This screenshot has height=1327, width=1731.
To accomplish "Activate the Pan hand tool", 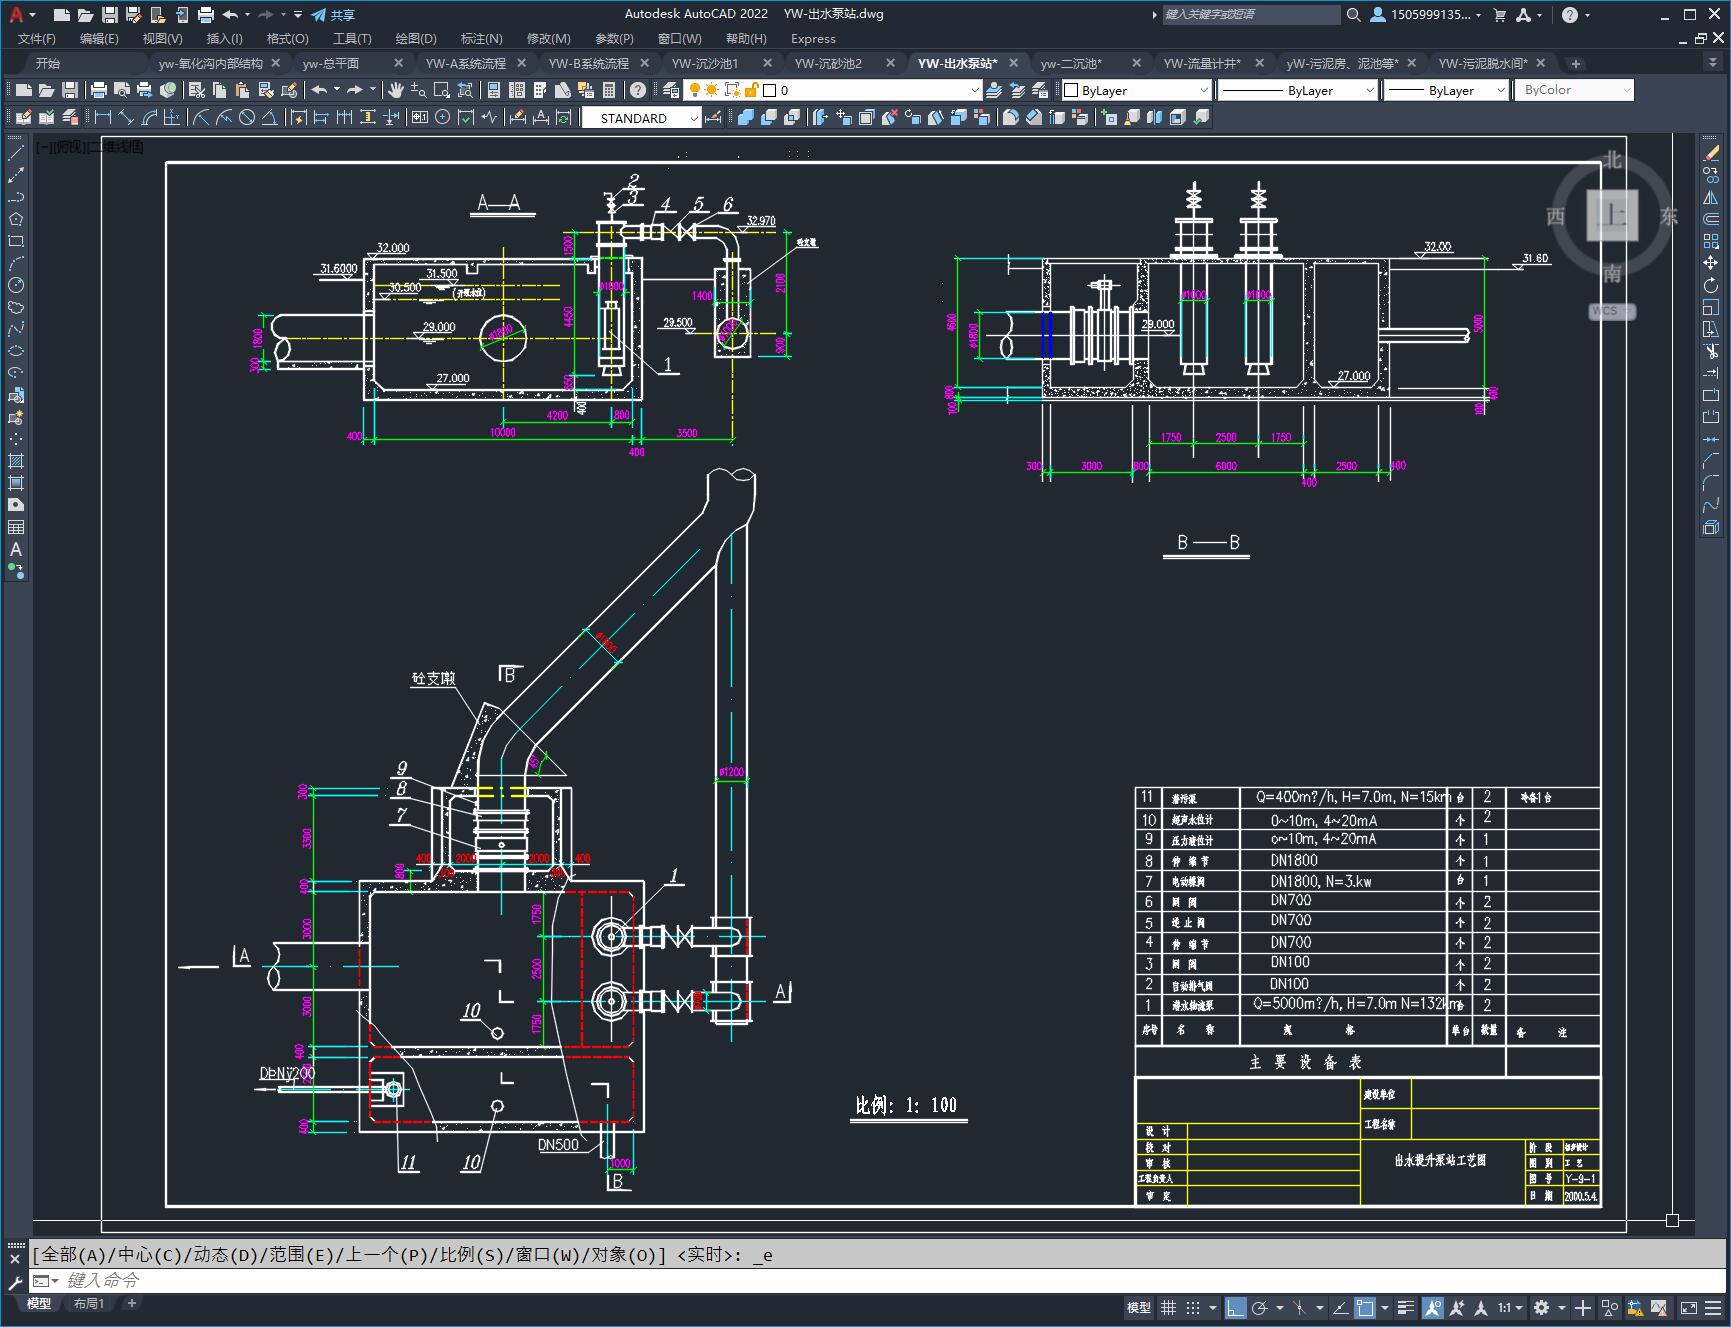I will [396, 90].
